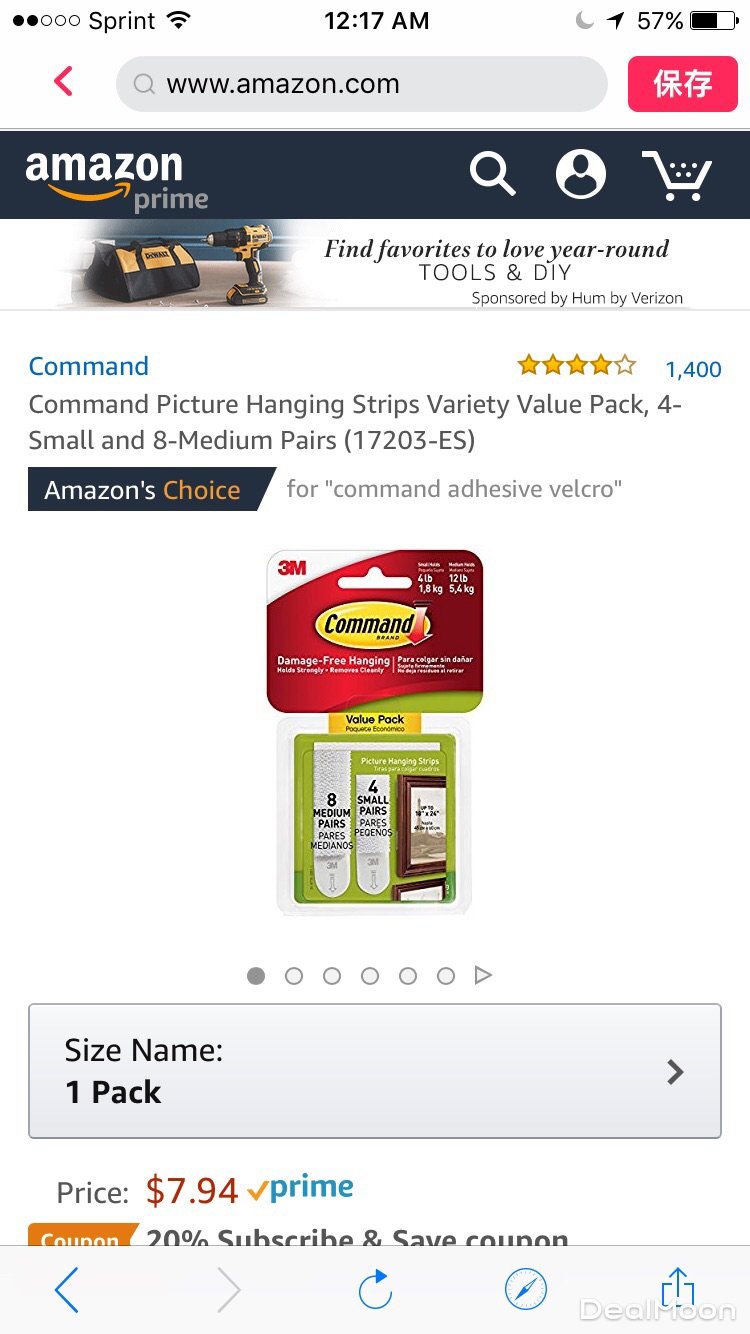Tap the Safari share icon
Viewport: 750px width, 1334px height.
678,1290
